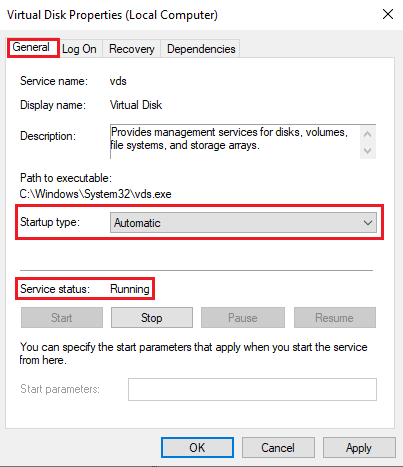The width and height of the screenshot is (403, 467).
Task: Click the greyed-out Resume button
Action: click(335, 318)
